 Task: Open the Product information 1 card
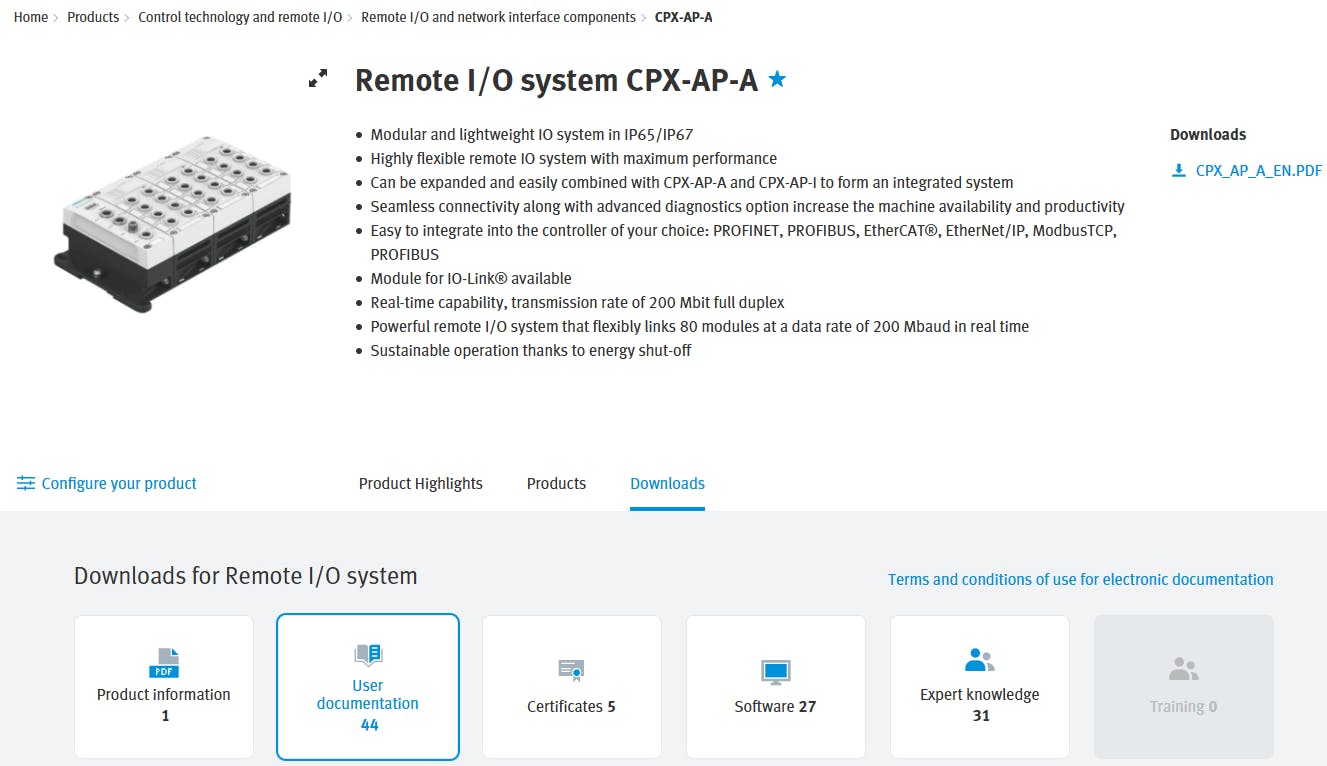pyautogui.click(x=164, y=686)
